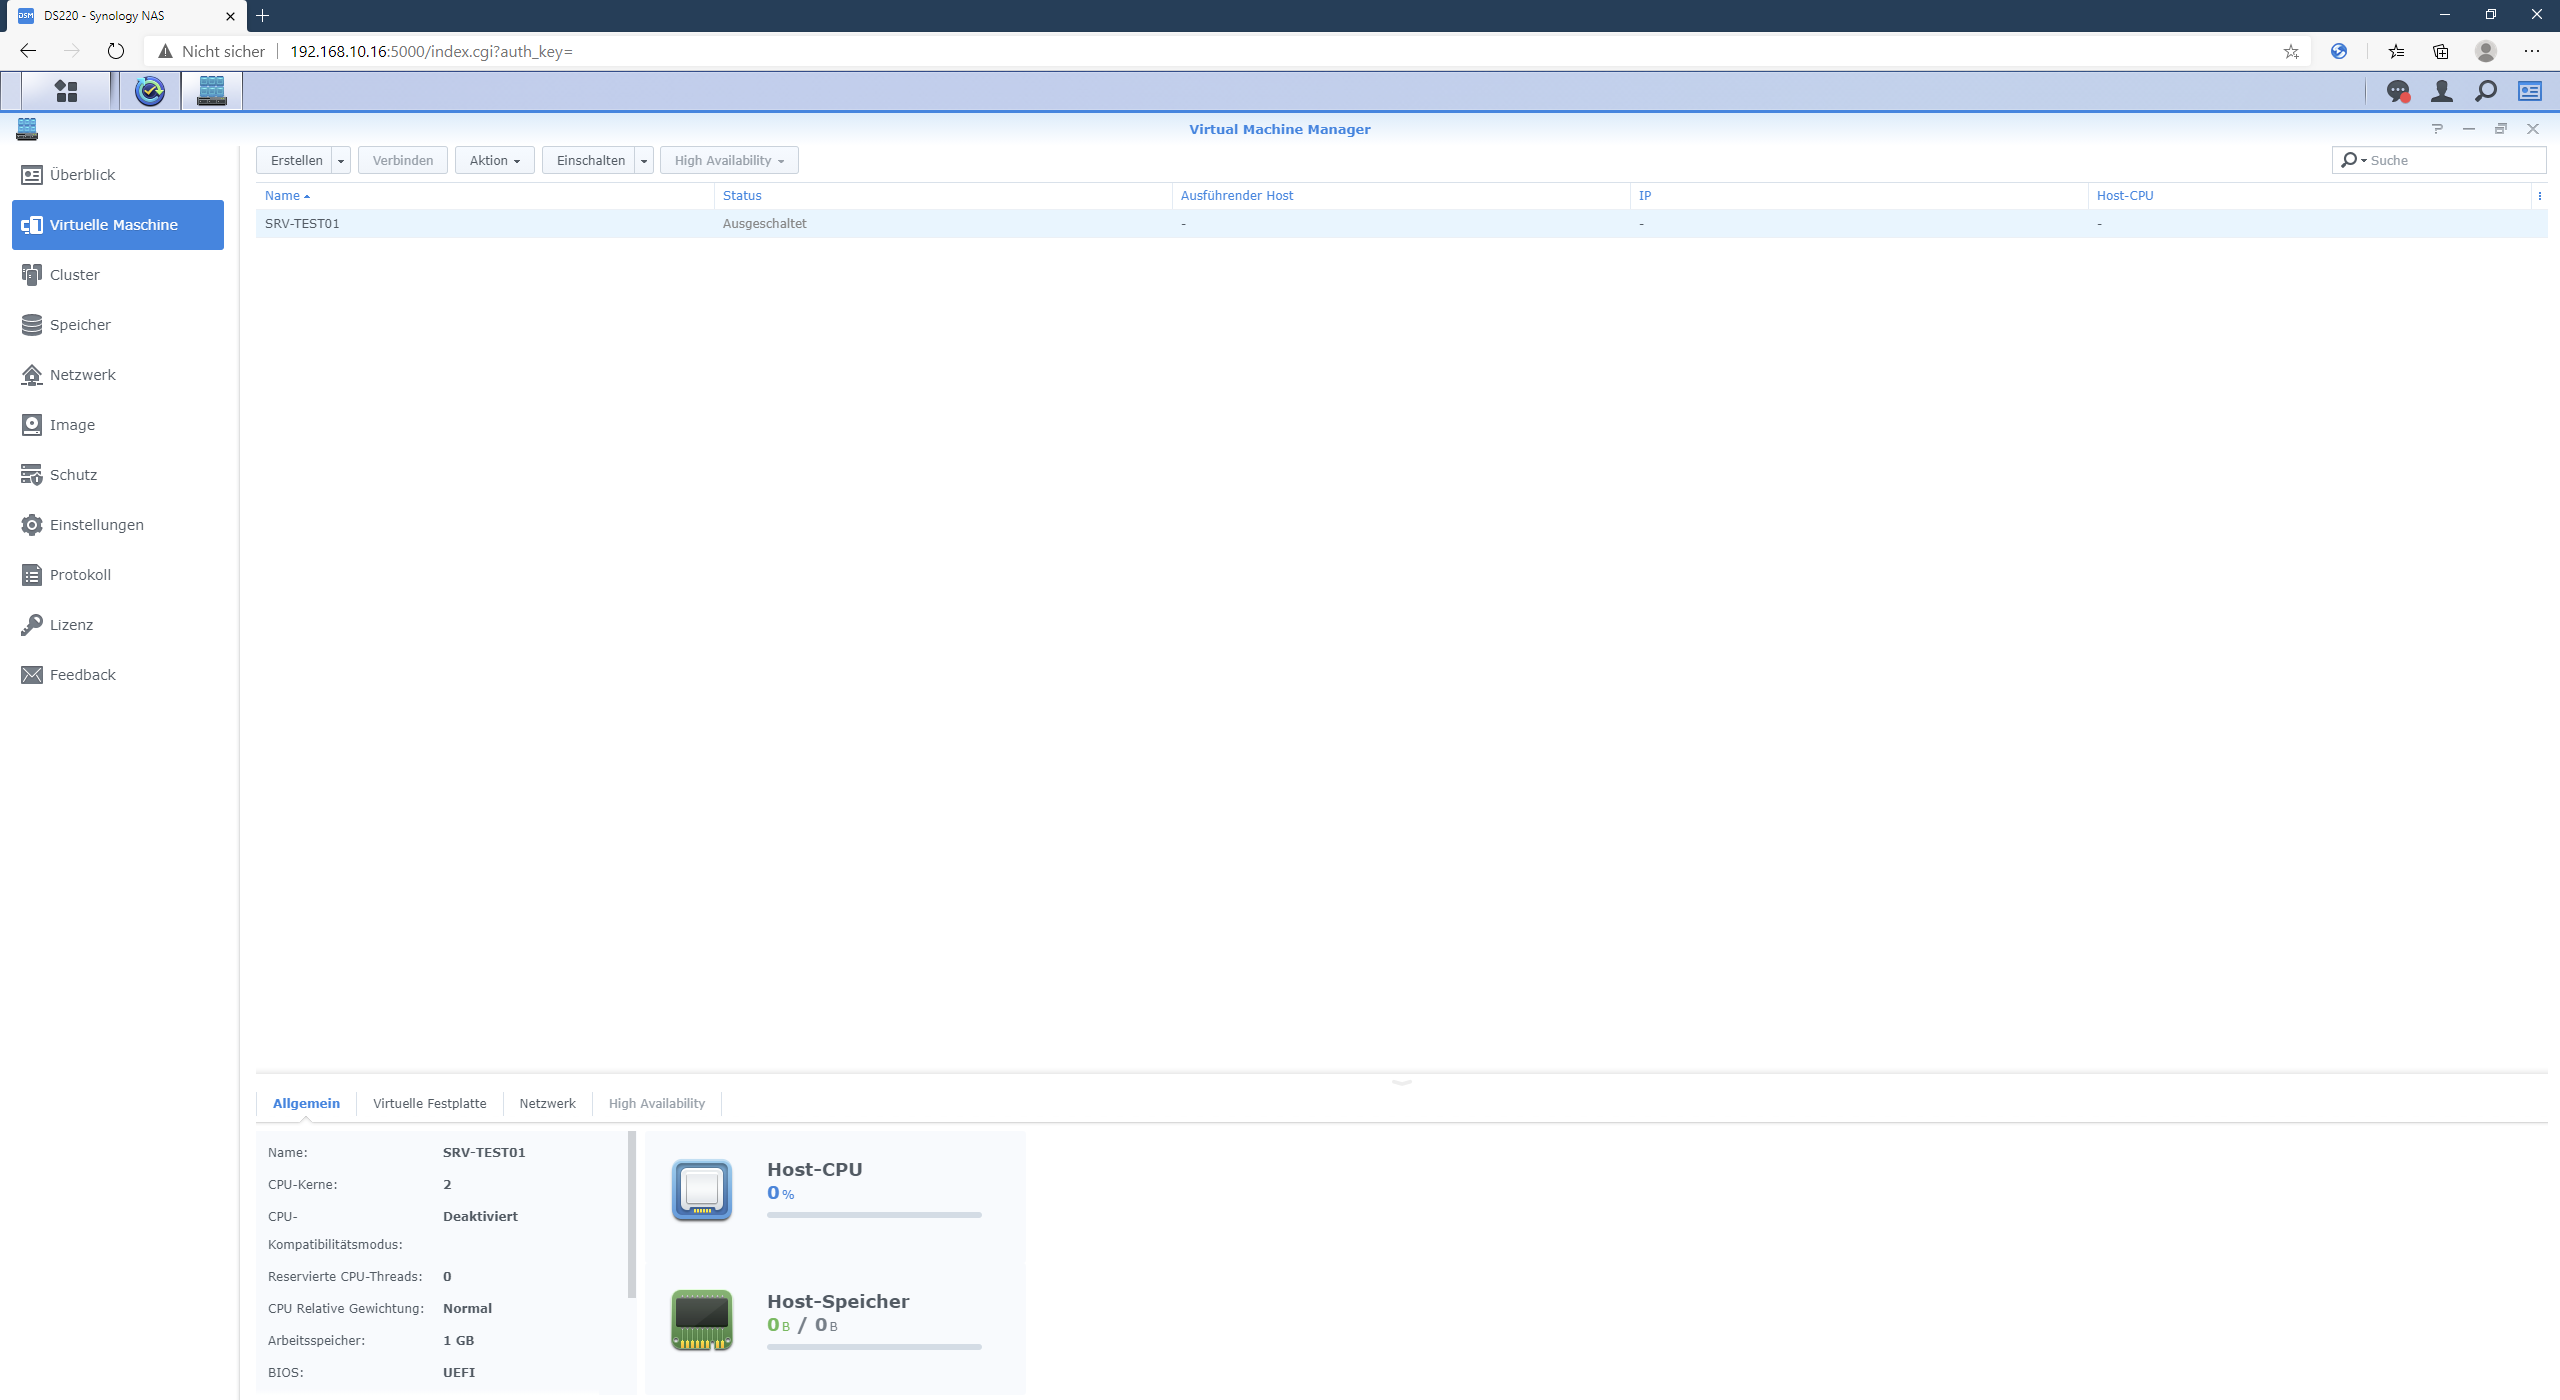2560x1400 pixels.
Task: Open the column options menu
Action: [2539, 196]
